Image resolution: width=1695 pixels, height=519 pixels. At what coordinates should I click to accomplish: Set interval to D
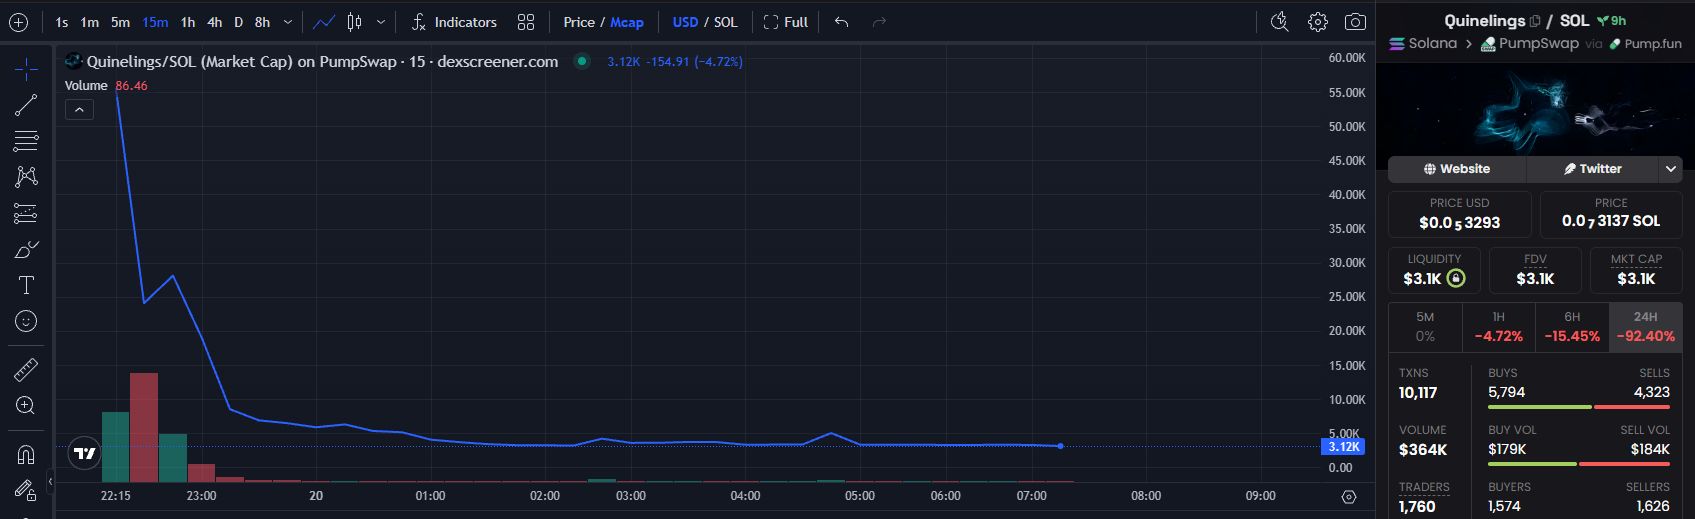pyautogui.click(x=238, y=22)
